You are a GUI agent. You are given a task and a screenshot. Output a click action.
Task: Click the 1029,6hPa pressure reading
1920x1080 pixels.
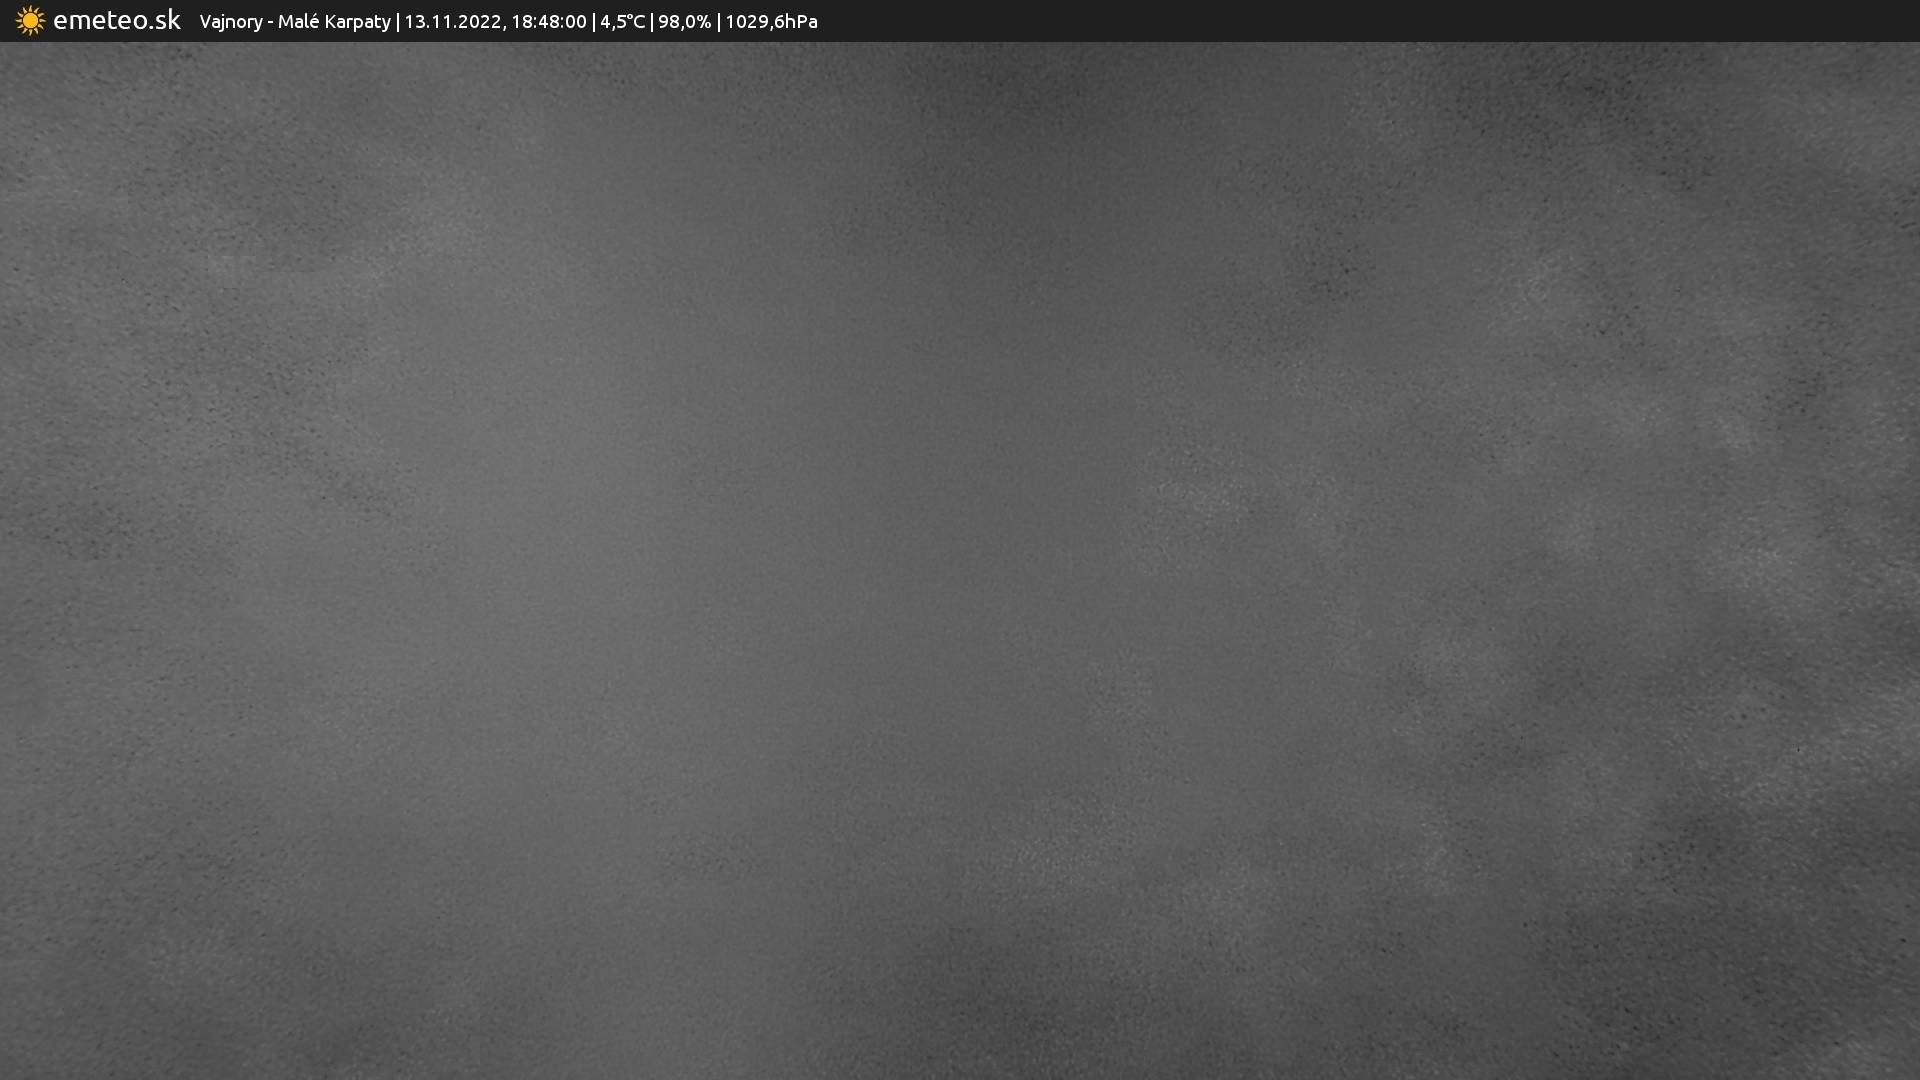point(770,22)
